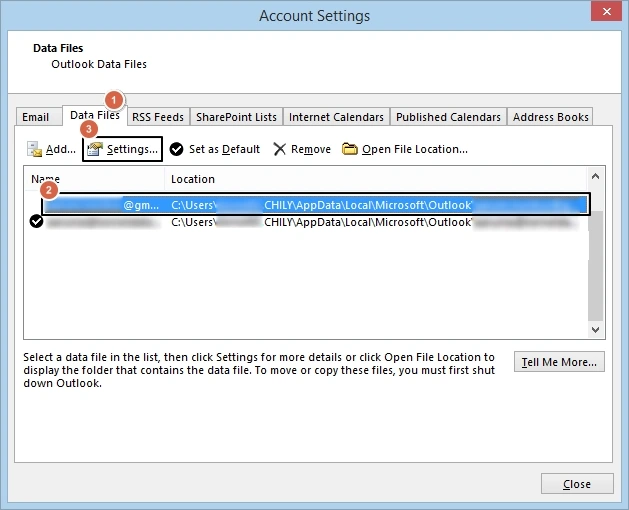Click the Name column header

point(94,179)
